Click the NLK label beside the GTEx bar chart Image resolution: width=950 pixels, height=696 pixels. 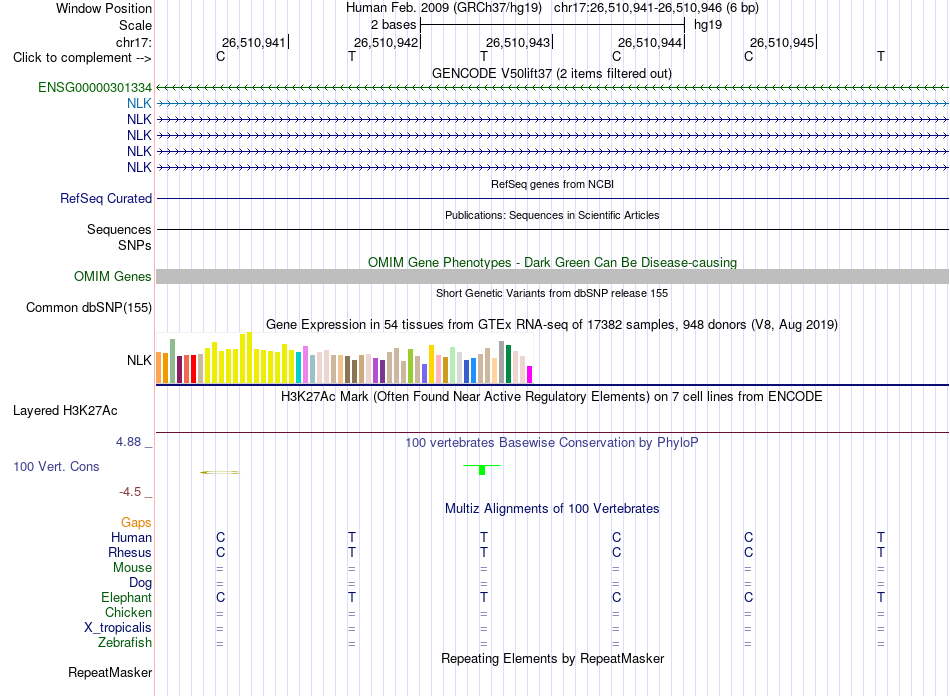[139, 360]
